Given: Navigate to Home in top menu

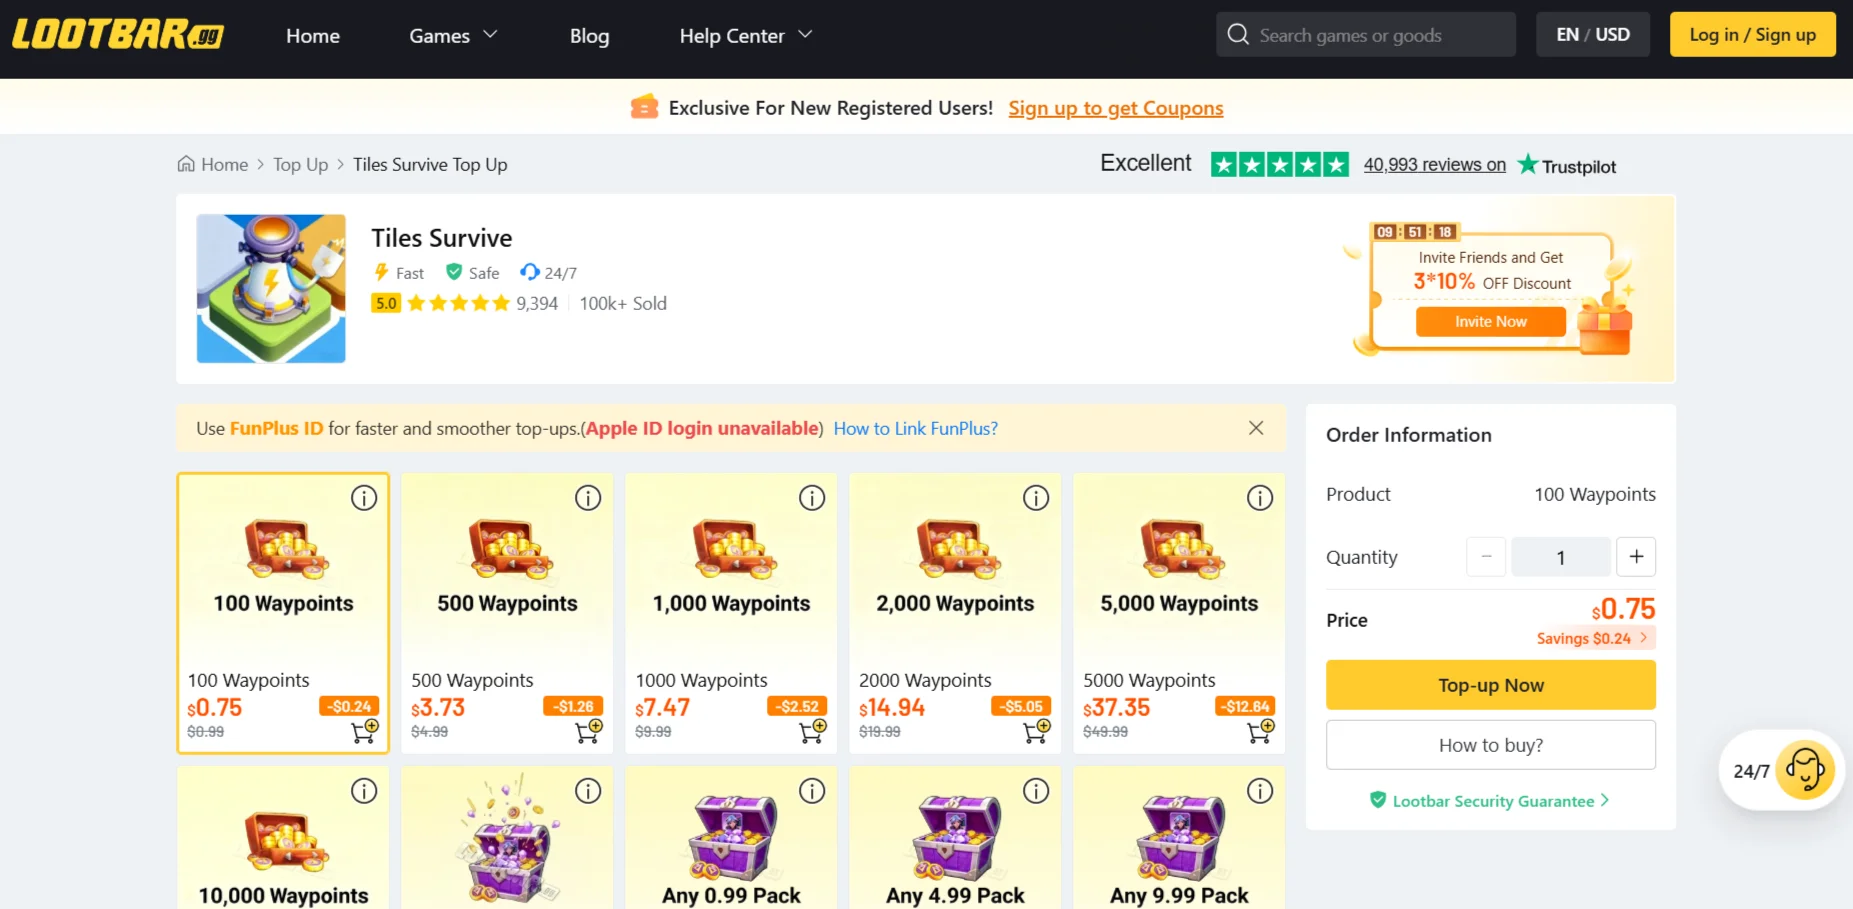Looking at the screenshot, I should pos(313,36).
